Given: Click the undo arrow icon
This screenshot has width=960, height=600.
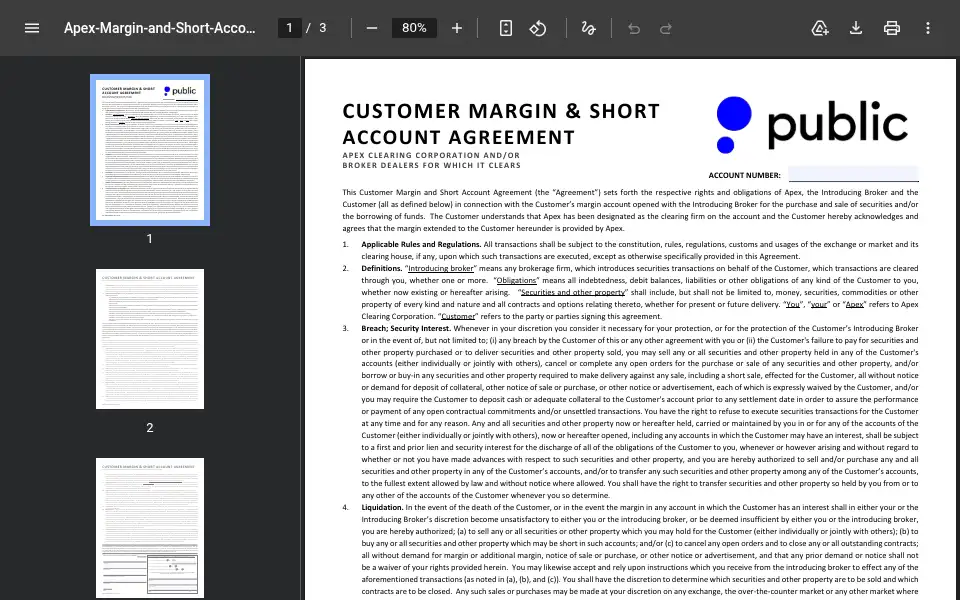Looking at the screenshot, I should (634, 28).
